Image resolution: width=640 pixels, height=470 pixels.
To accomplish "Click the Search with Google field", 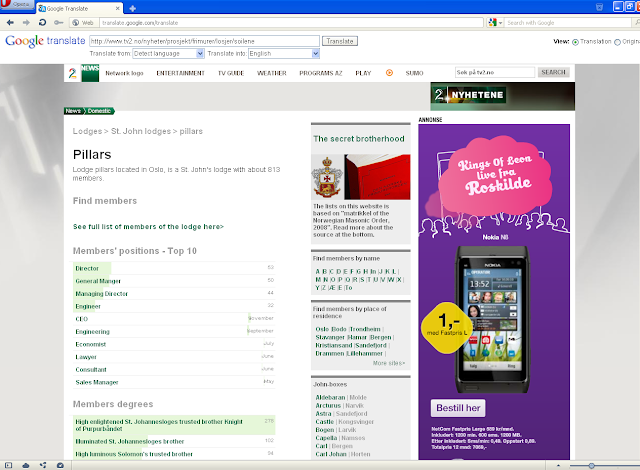I will [567, 23].
